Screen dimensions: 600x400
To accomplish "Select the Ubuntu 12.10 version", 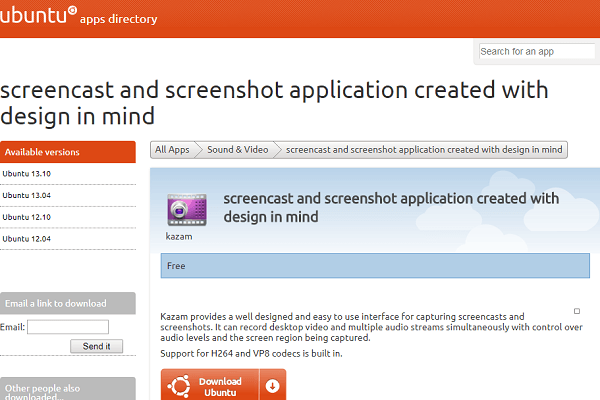I will pyautogui.click(x=26, y=217).
